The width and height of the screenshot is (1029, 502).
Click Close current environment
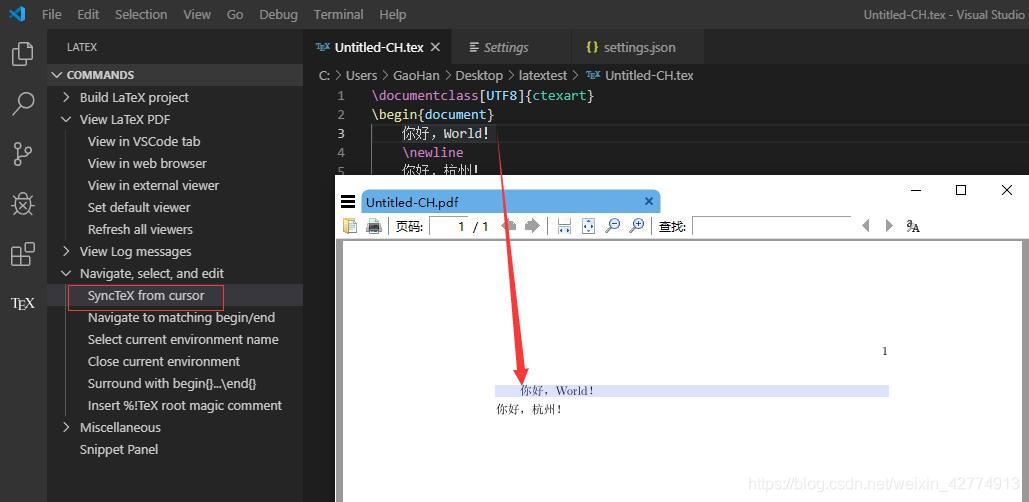(x=164, y=362)
